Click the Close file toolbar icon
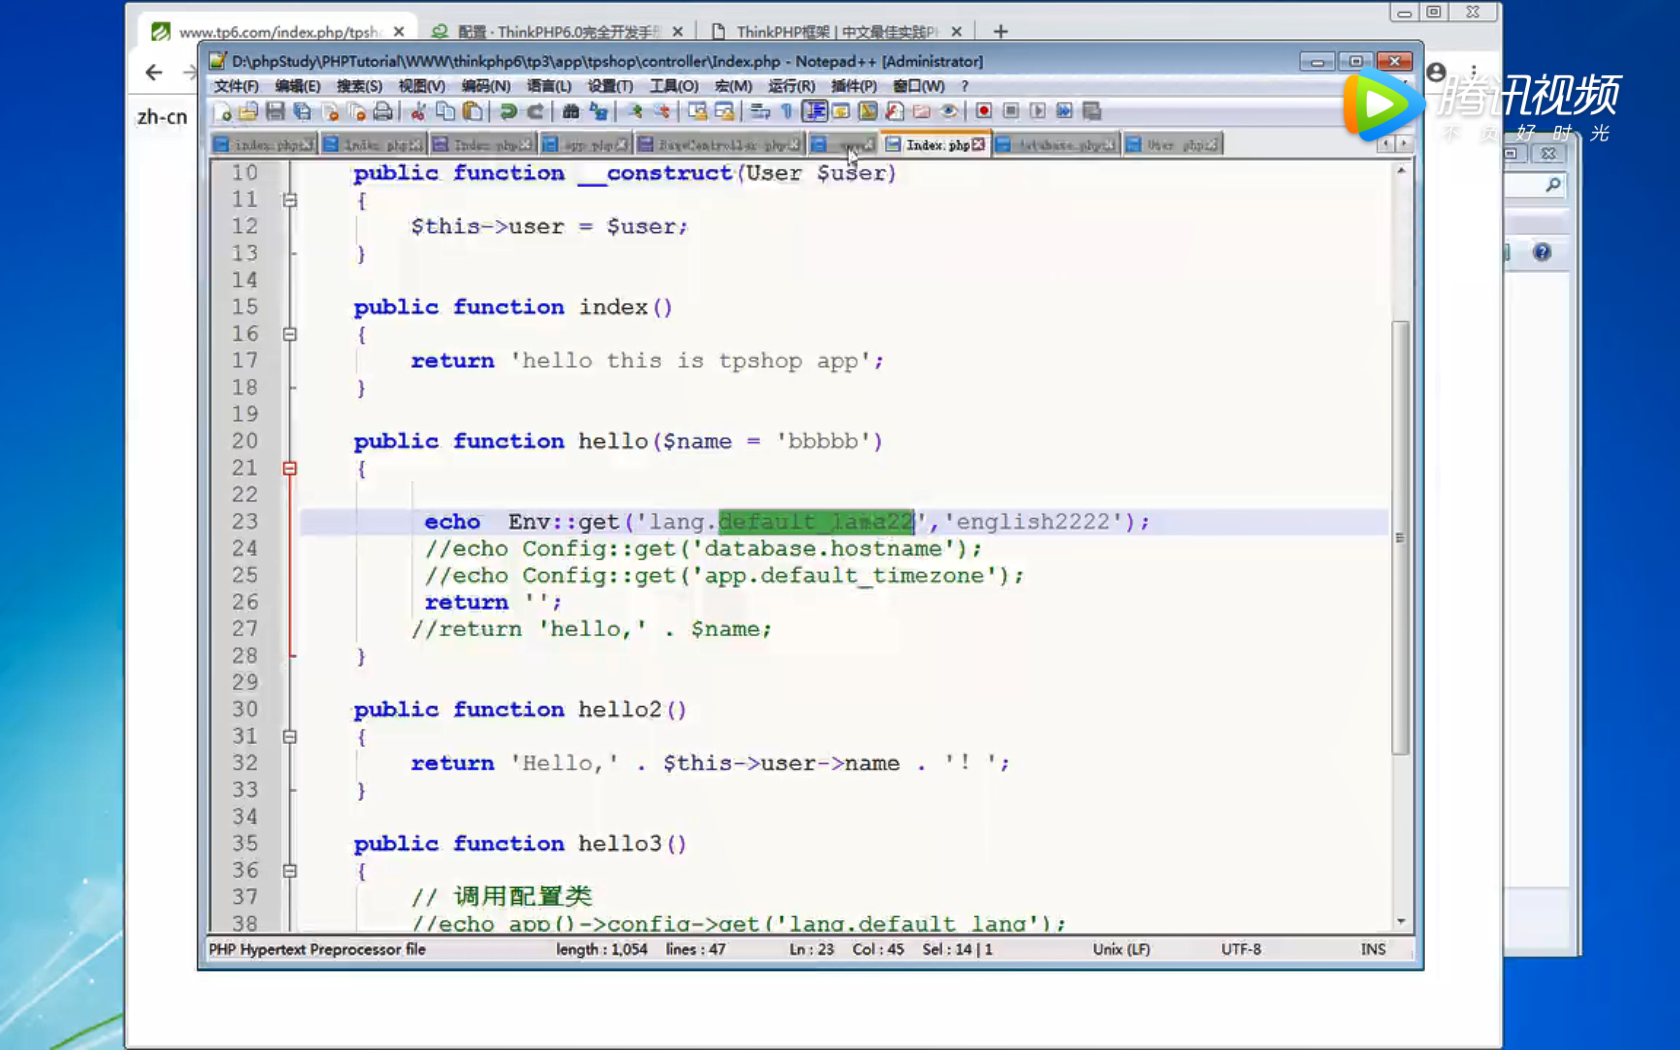Viewport: 1680px width, 1050px height. click(330, 111)
